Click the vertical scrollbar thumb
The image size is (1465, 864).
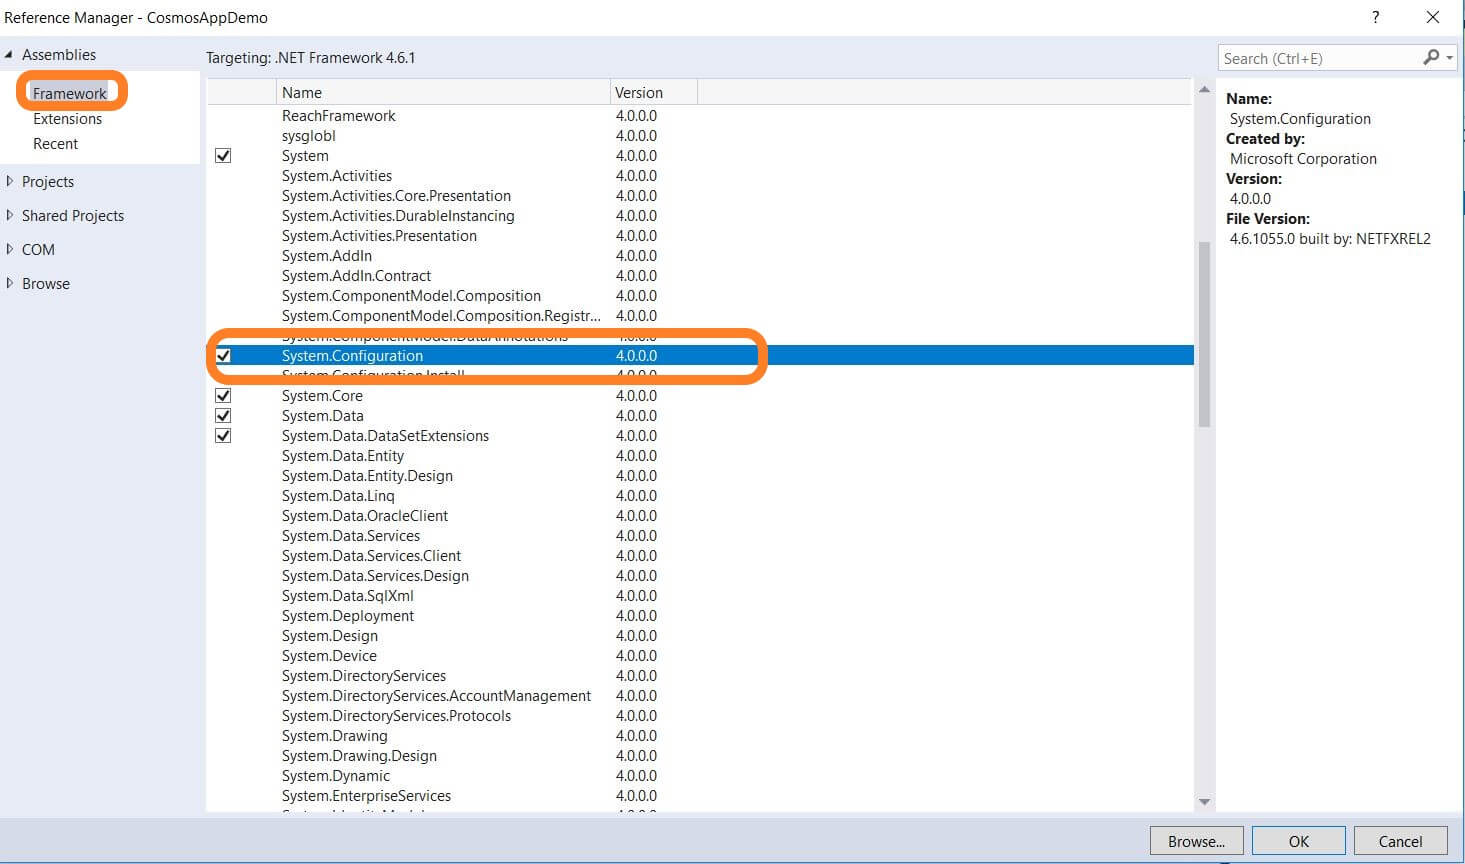click(1204, 334)
